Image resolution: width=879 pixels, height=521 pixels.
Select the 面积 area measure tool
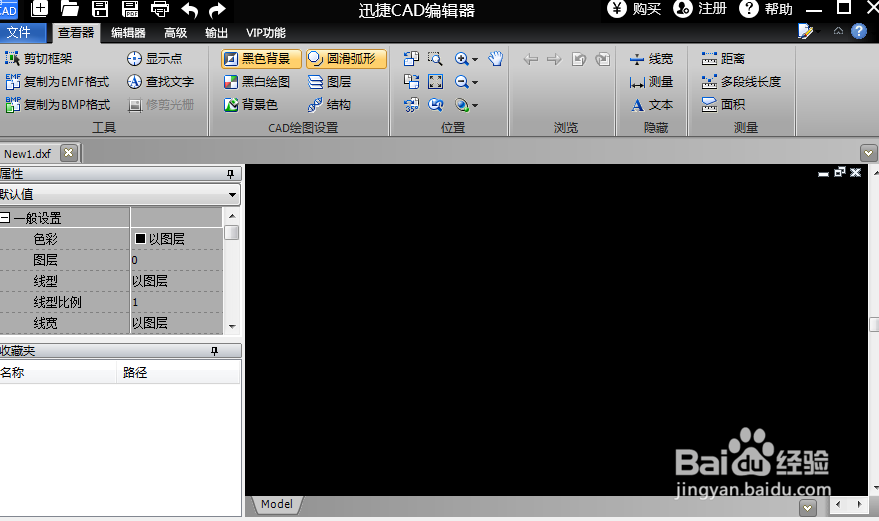click(x=723, y=105)
